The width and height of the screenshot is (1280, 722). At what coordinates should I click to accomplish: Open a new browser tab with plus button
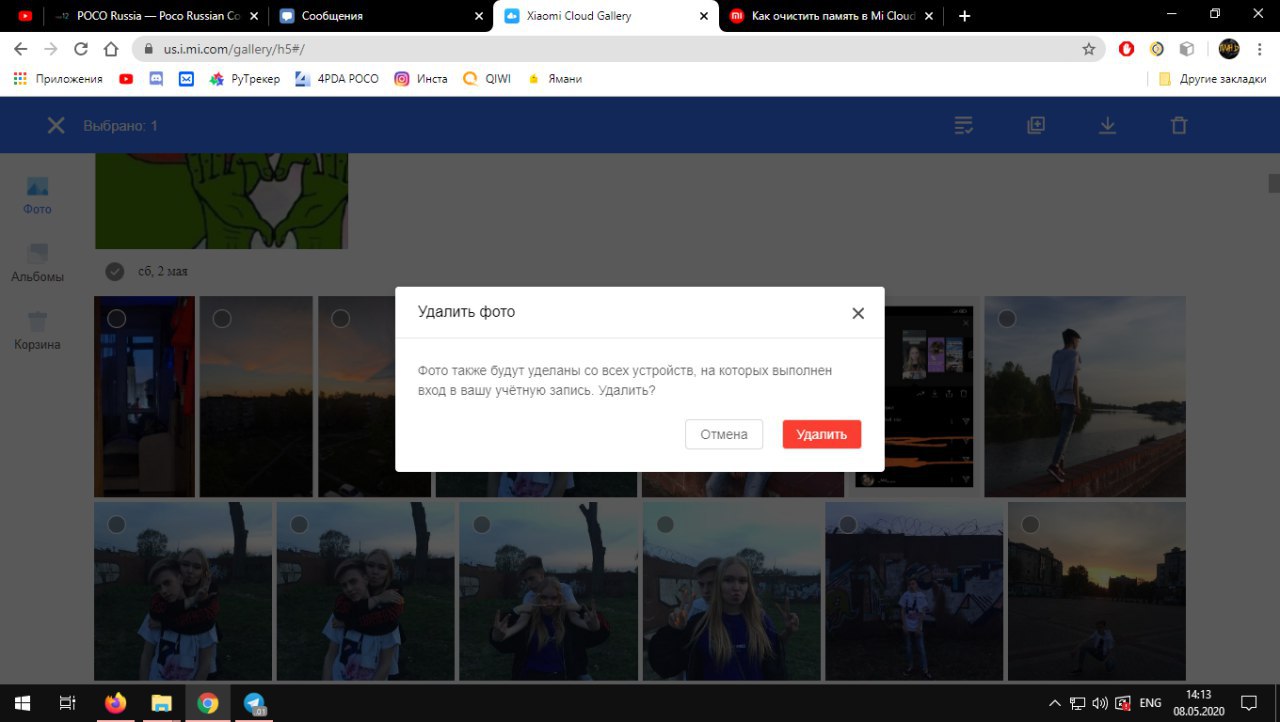[x=964, y=16]
